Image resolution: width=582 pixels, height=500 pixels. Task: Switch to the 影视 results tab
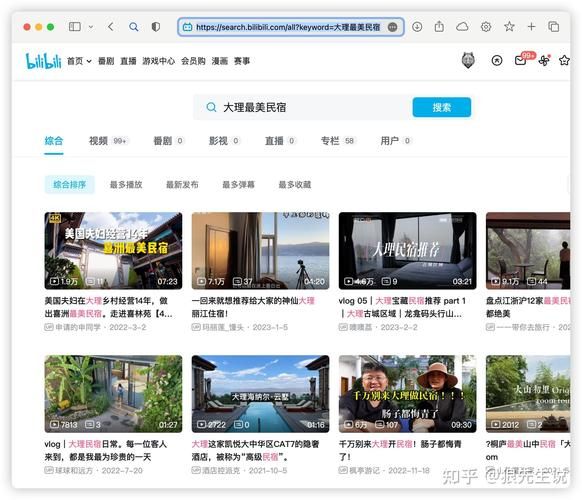pyautogui.click(x=224, y=141)
